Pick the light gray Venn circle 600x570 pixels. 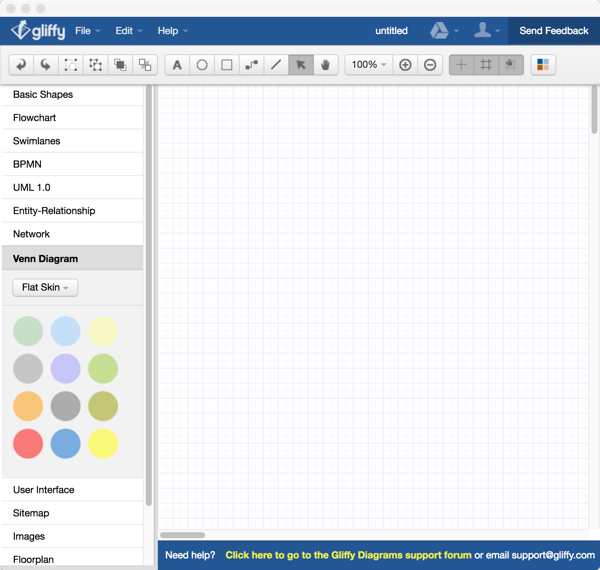pyautogui.click(x=28, y=368)
